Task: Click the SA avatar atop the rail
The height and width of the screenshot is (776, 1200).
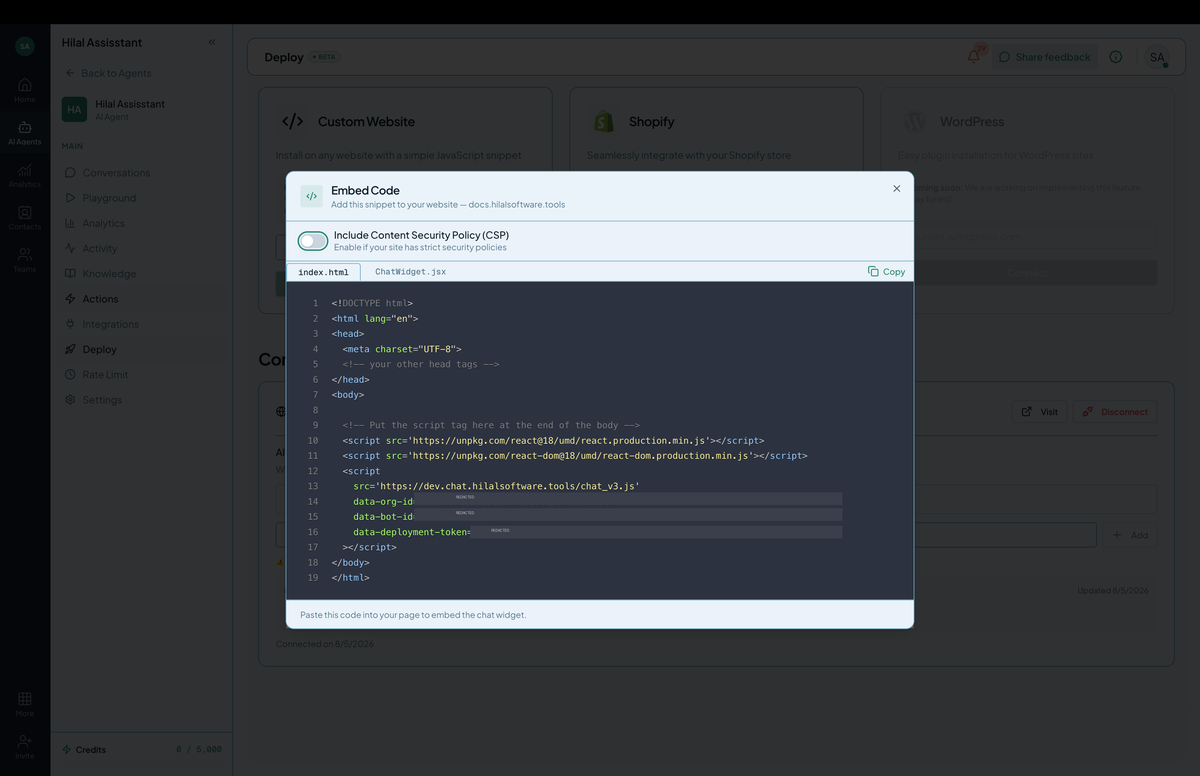Action: pyautogui.click(x=25, y=46)
